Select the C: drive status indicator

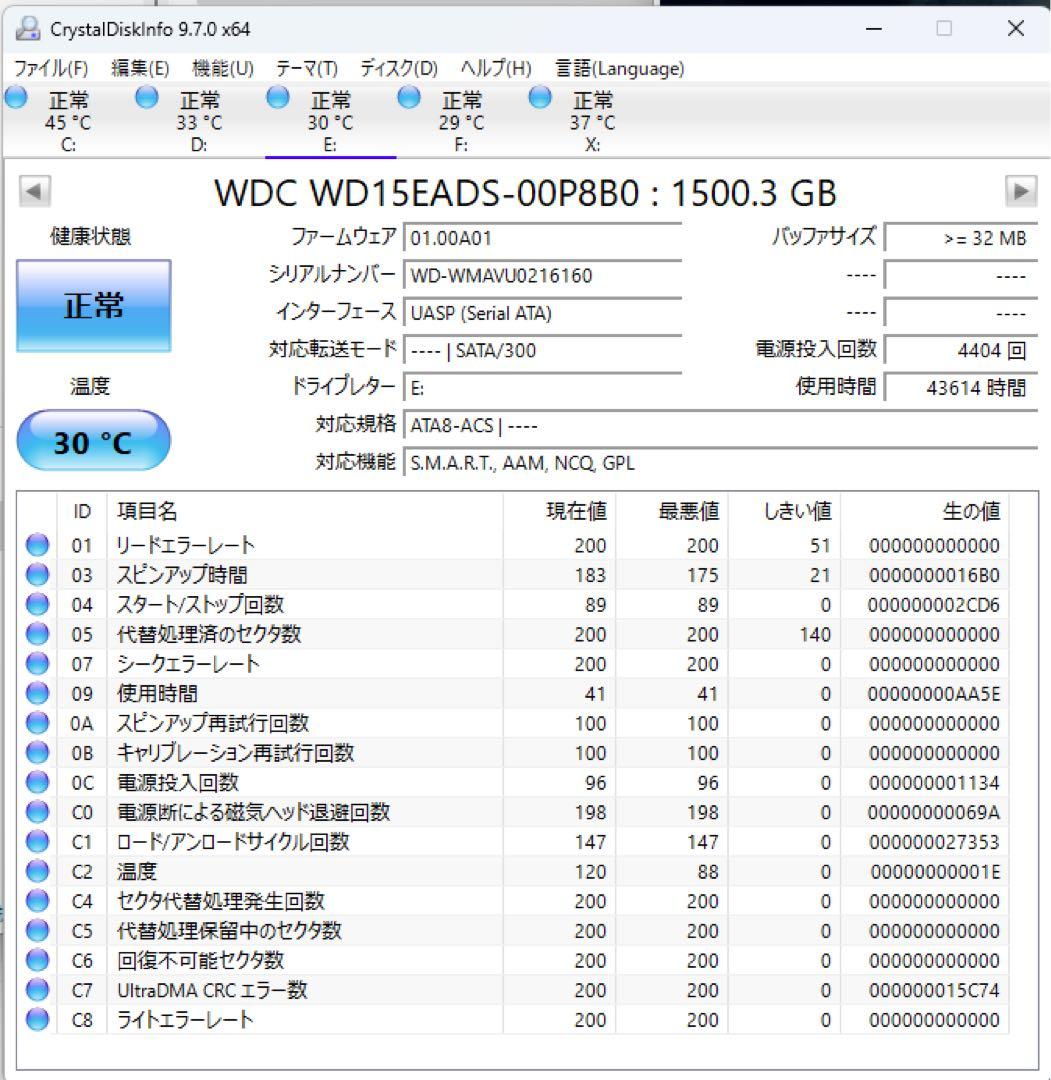15,97
